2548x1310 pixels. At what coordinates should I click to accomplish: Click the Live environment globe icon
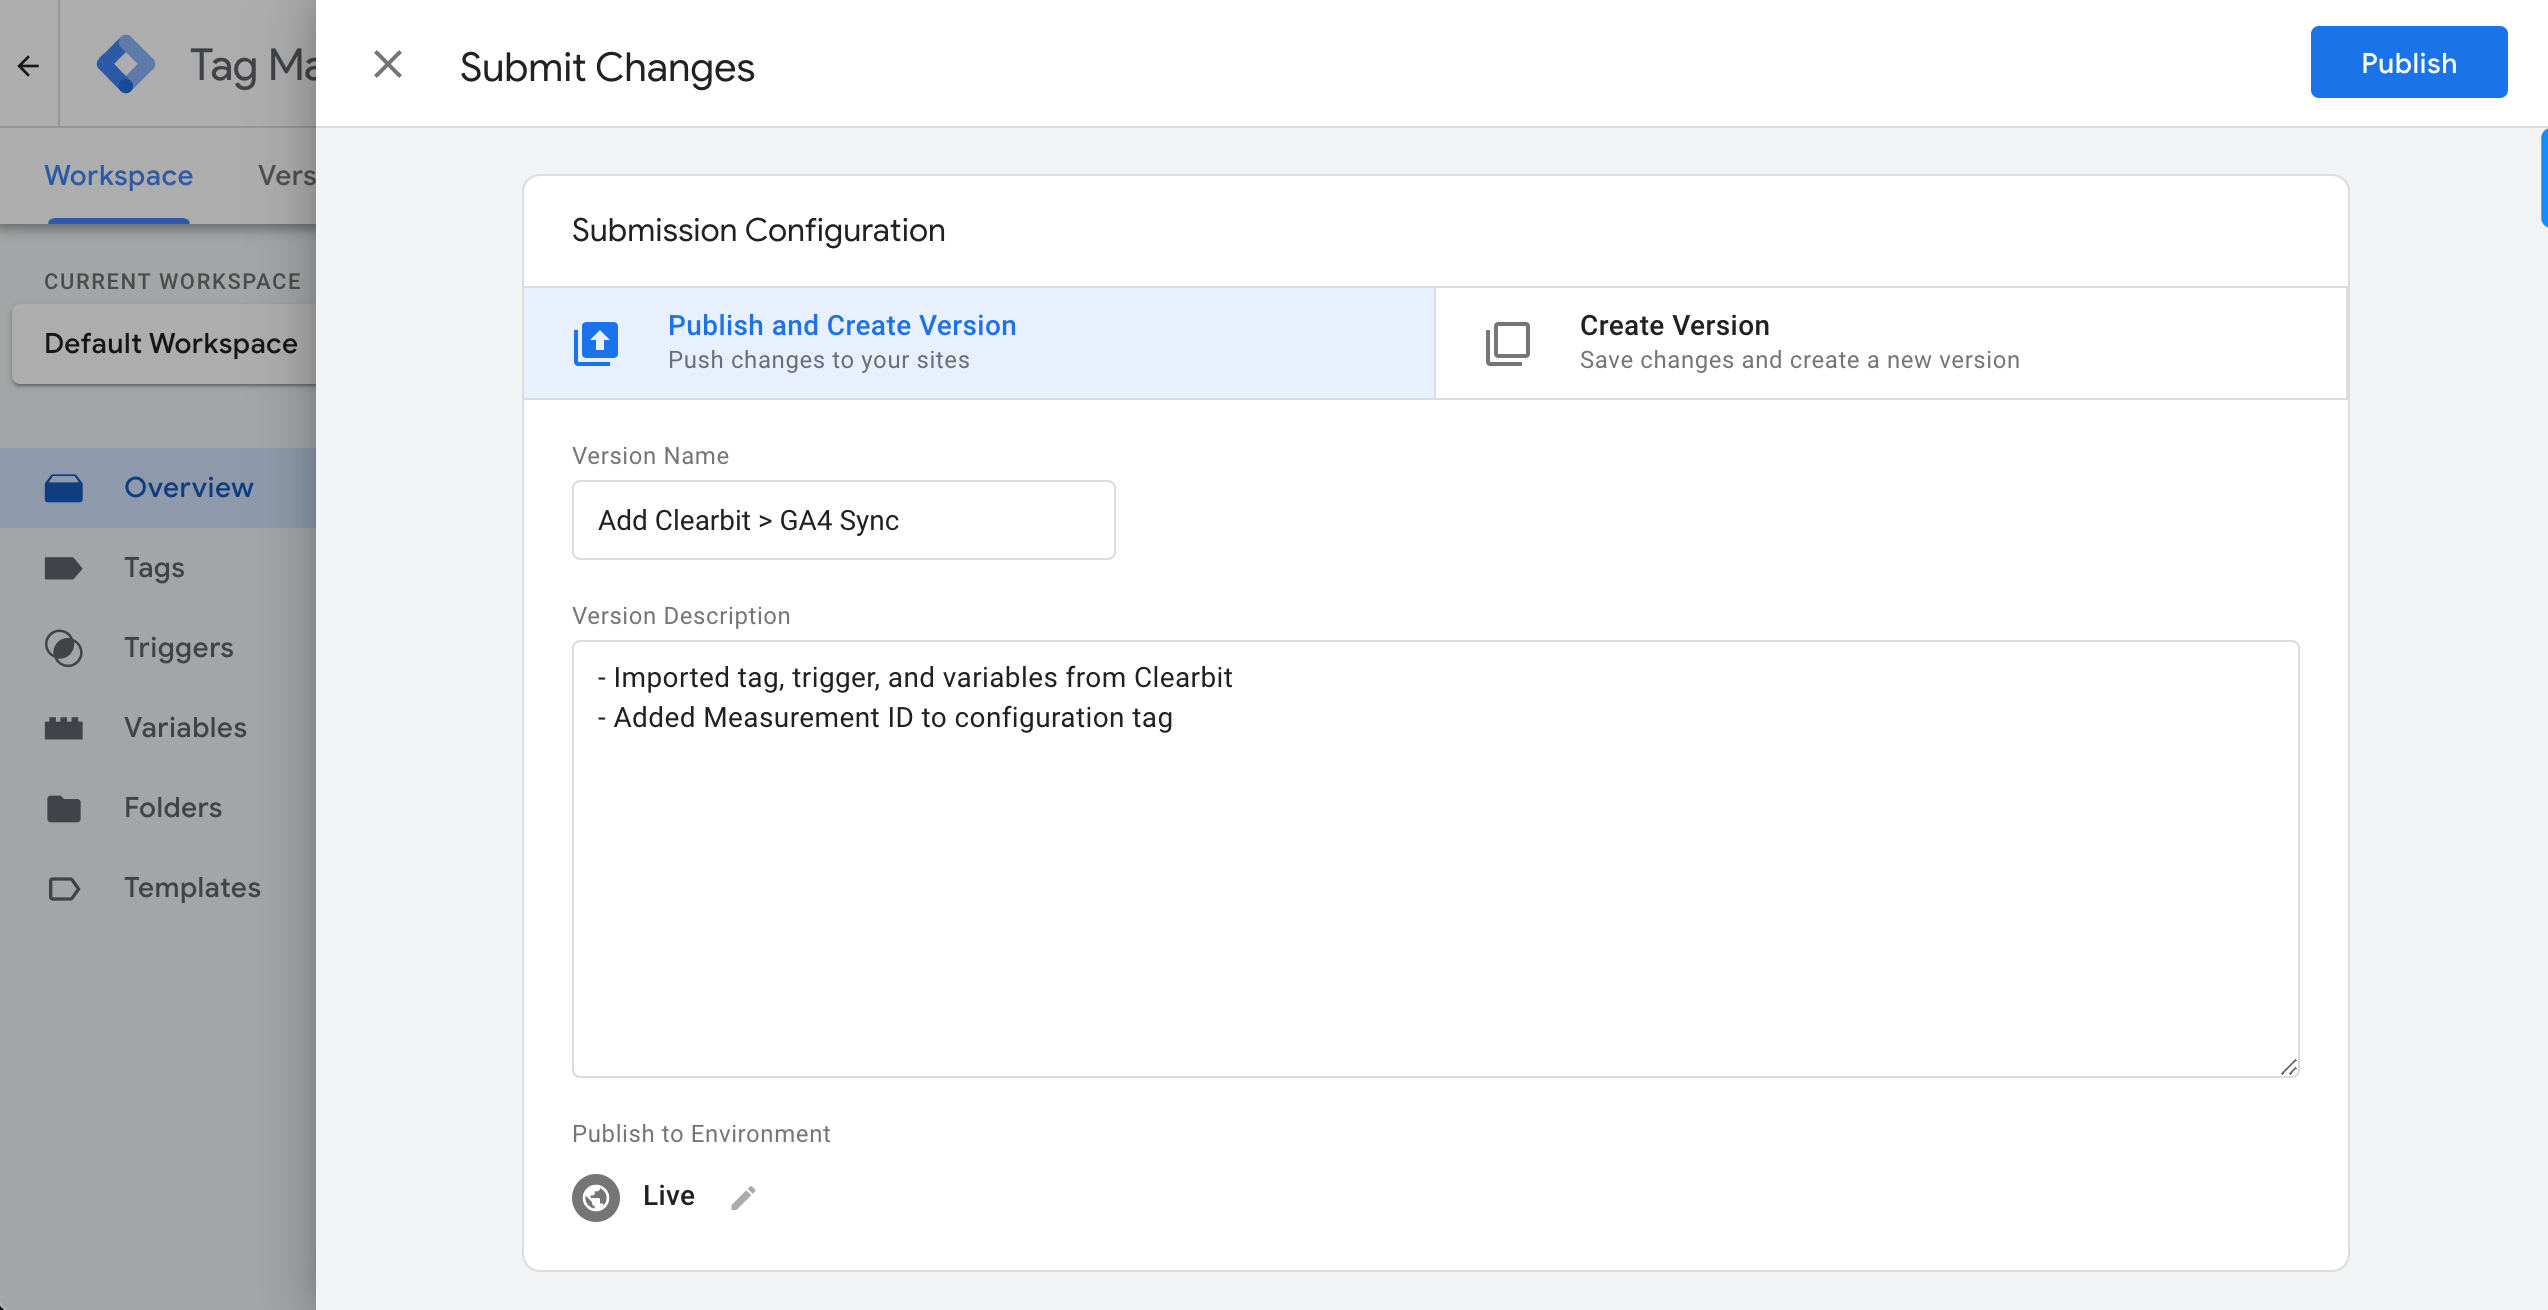[596, 1197]
